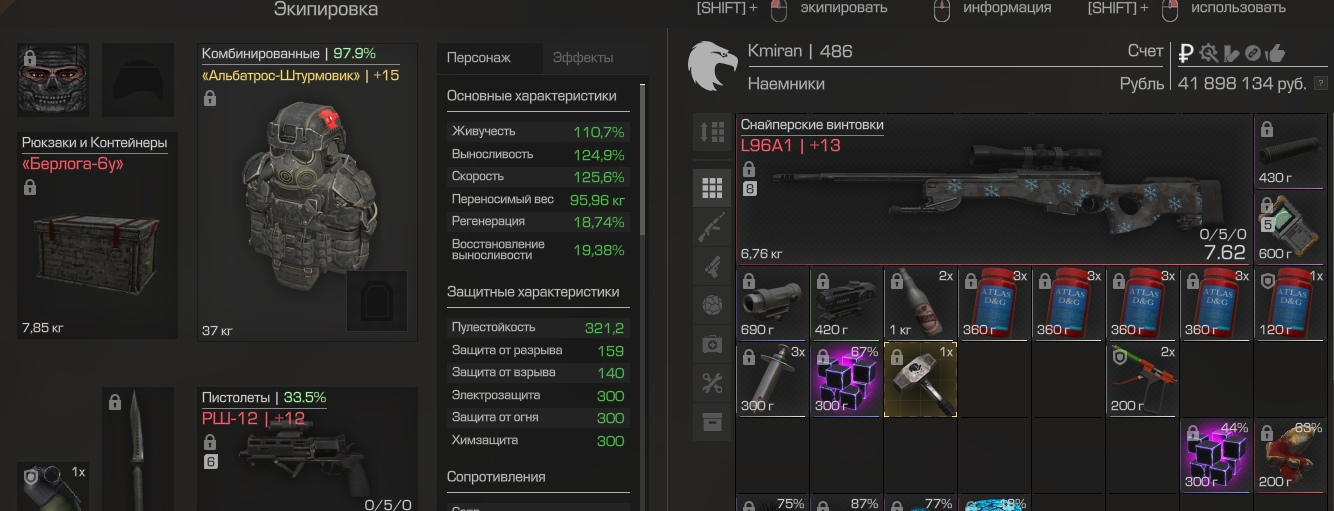Click the Переносимый вес stat row
This screenshot has width=1334, height=511.
pyautogui.click(x=539, y=199)
